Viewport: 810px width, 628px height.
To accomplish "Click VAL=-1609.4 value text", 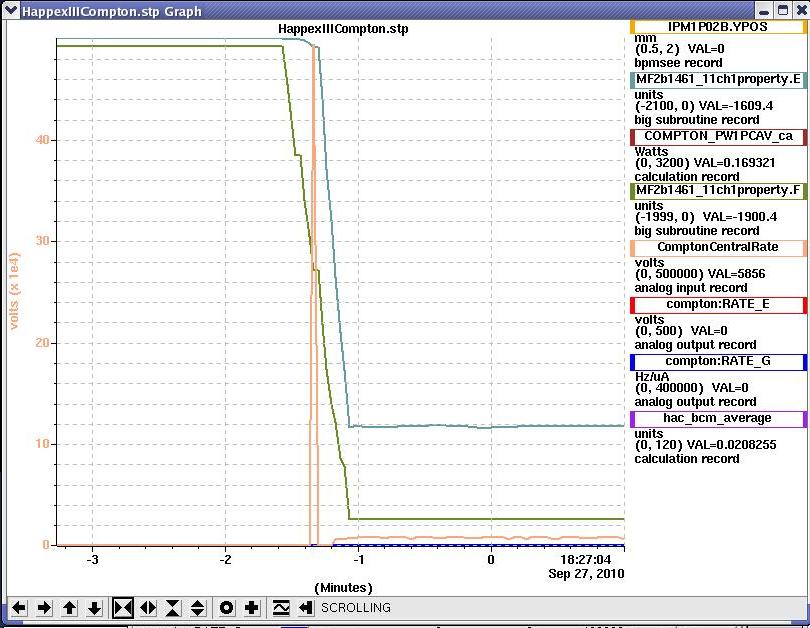I will tap(736, 106).
